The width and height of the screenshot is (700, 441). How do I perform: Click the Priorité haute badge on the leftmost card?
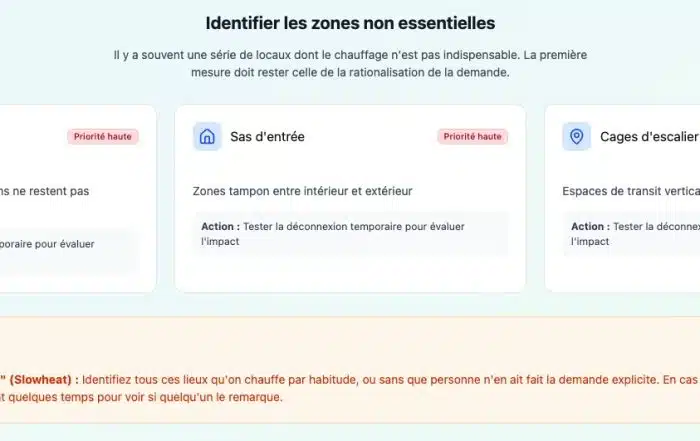(103, 137)
